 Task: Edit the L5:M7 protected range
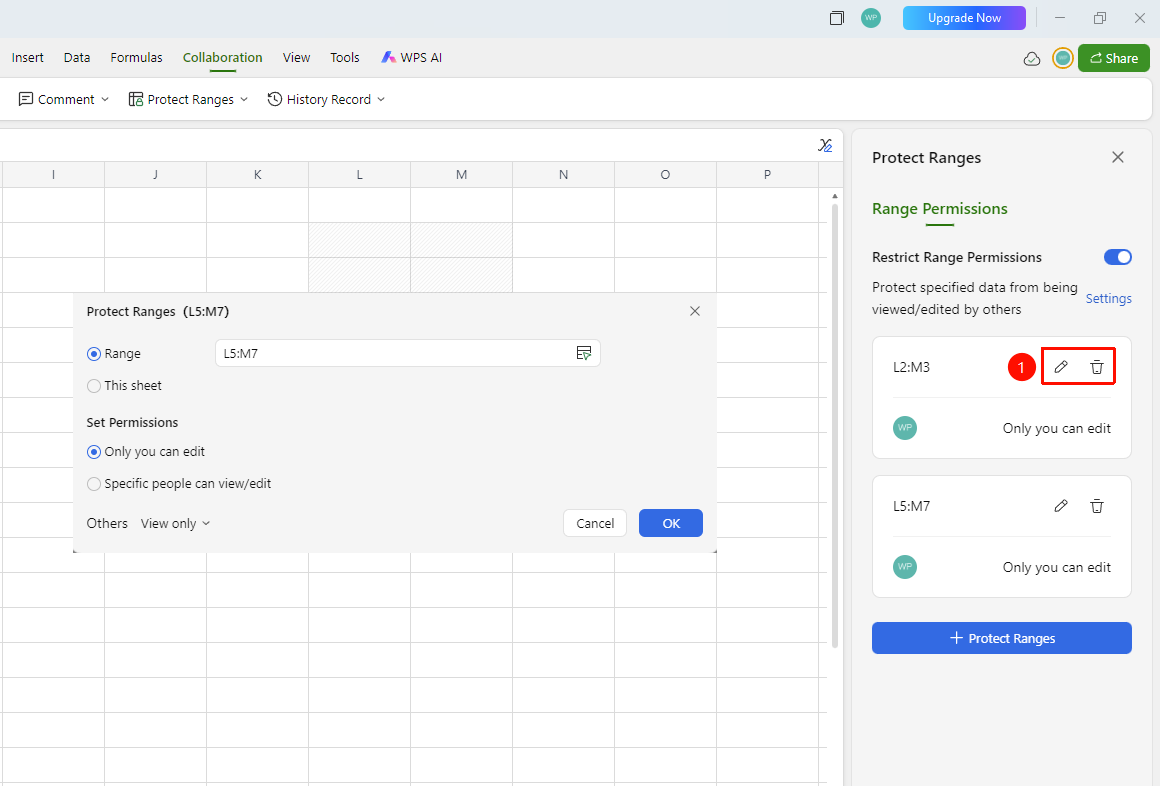[1061, 506]
